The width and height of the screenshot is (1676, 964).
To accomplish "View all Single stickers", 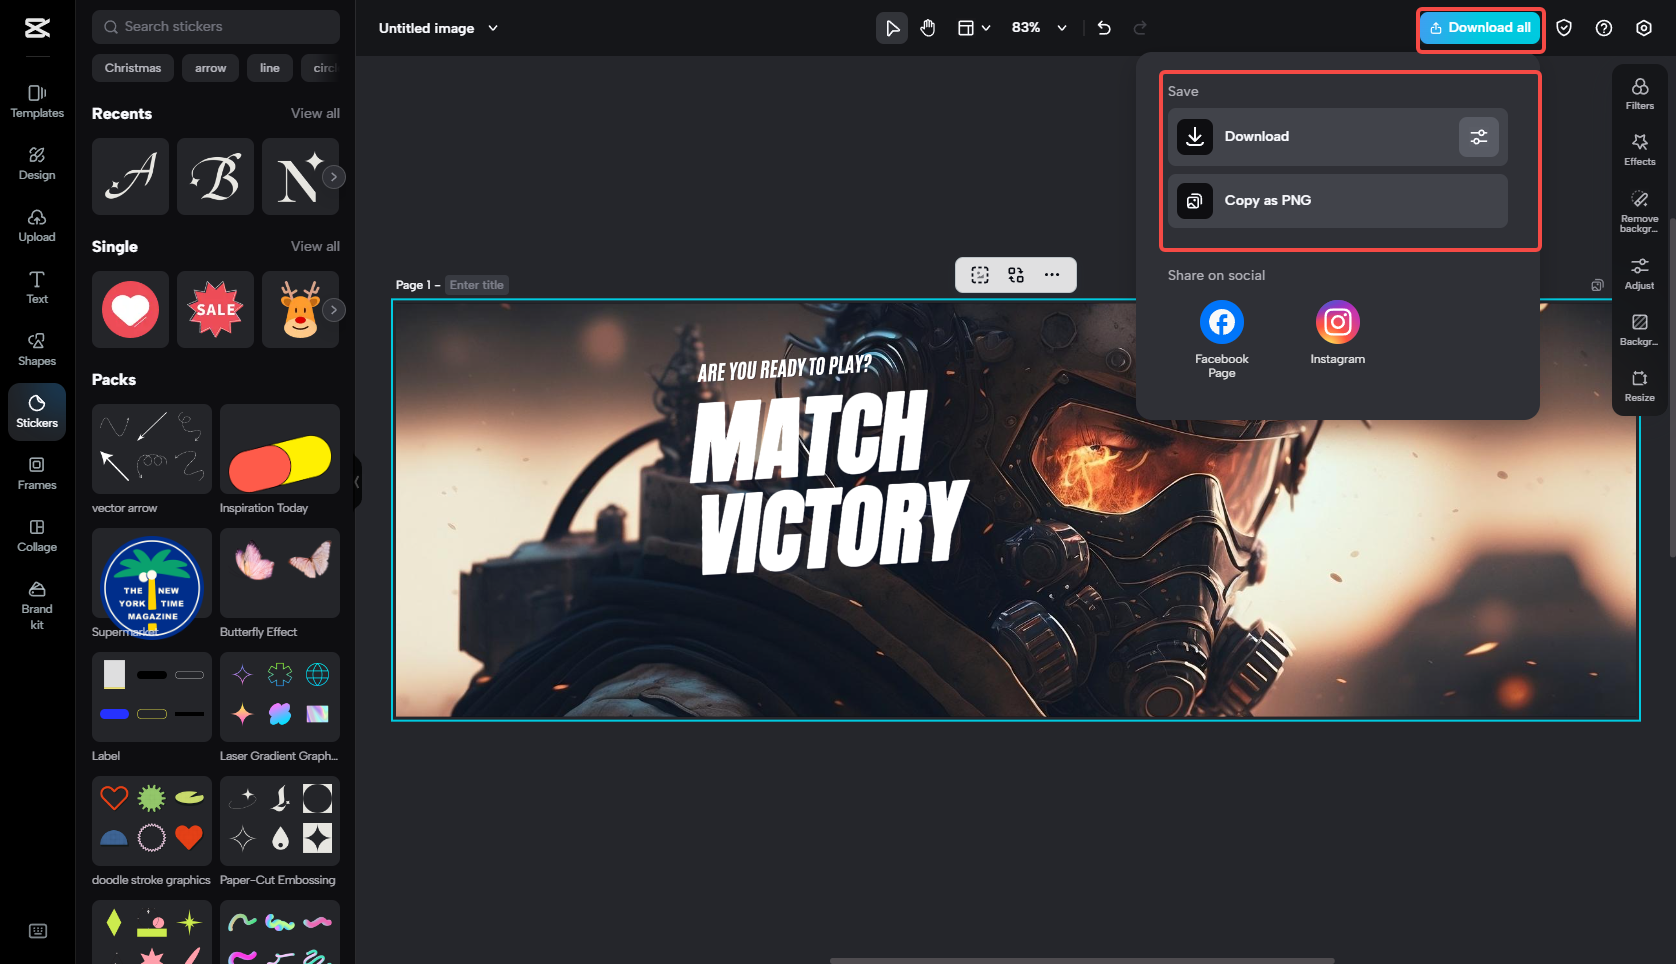I will click(x=315, y=246).
